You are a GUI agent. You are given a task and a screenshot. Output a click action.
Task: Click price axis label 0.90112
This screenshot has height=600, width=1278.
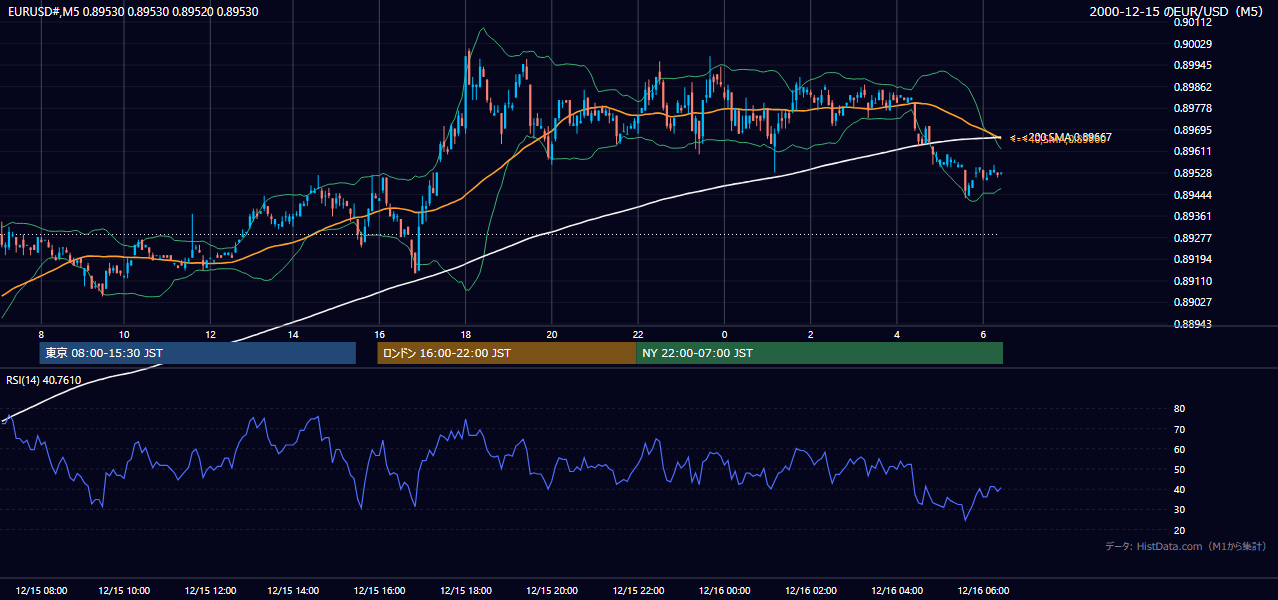1193,22
